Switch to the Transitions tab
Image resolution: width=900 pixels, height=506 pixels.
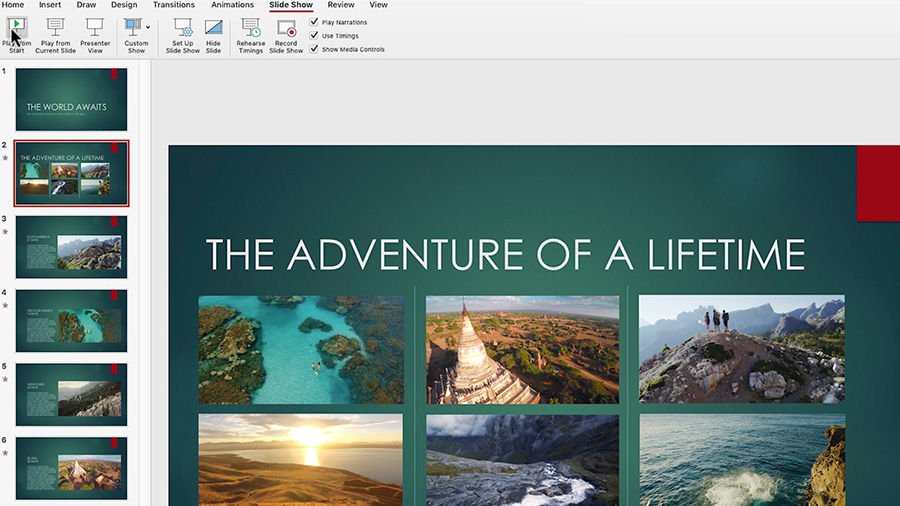point(174,5)
